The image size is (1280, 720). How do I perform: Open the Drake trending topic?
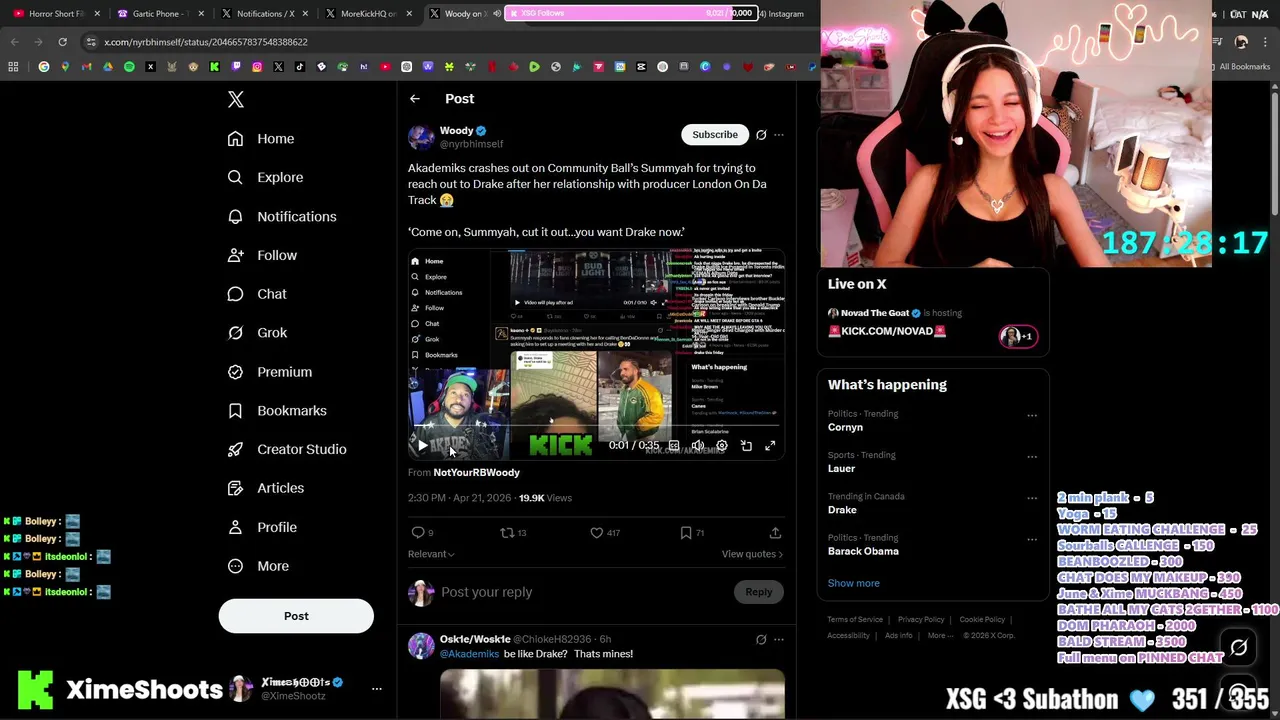click(842, 510)
